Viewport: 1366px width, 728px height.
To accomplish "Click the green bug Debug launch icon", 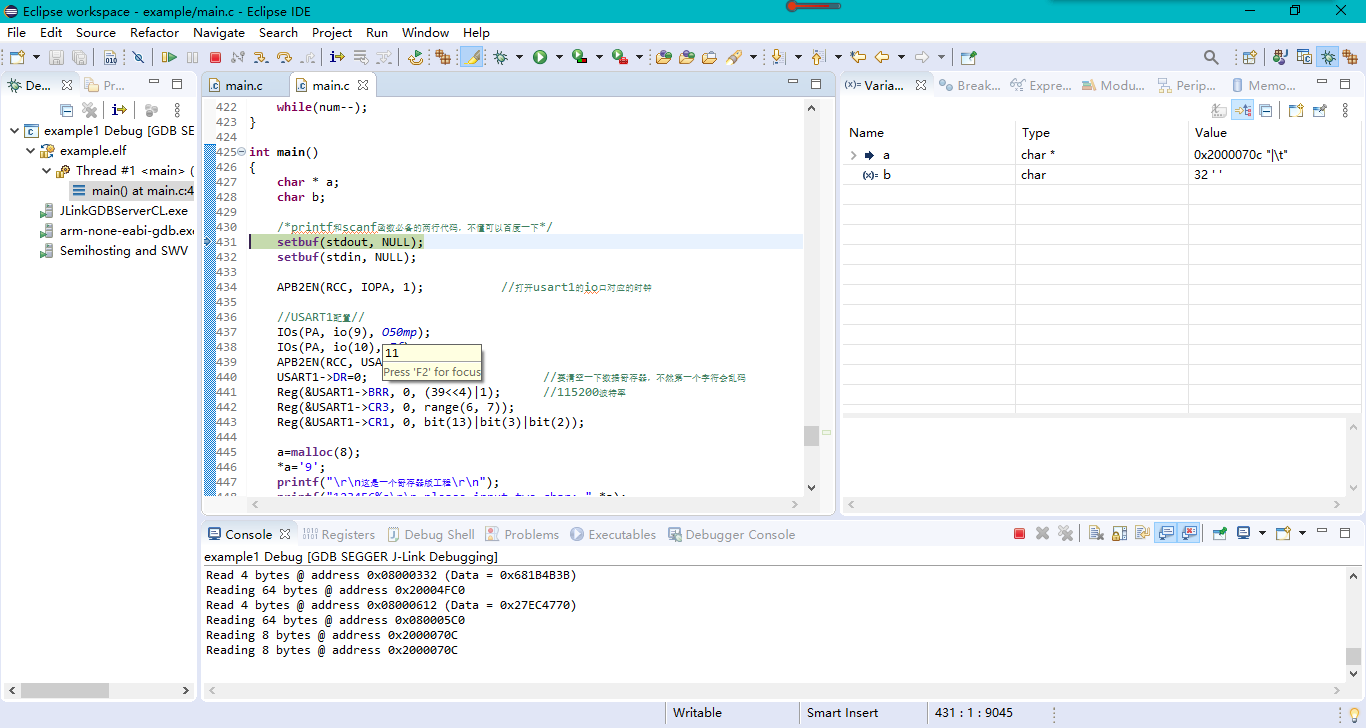I will (x=500, y=57).
